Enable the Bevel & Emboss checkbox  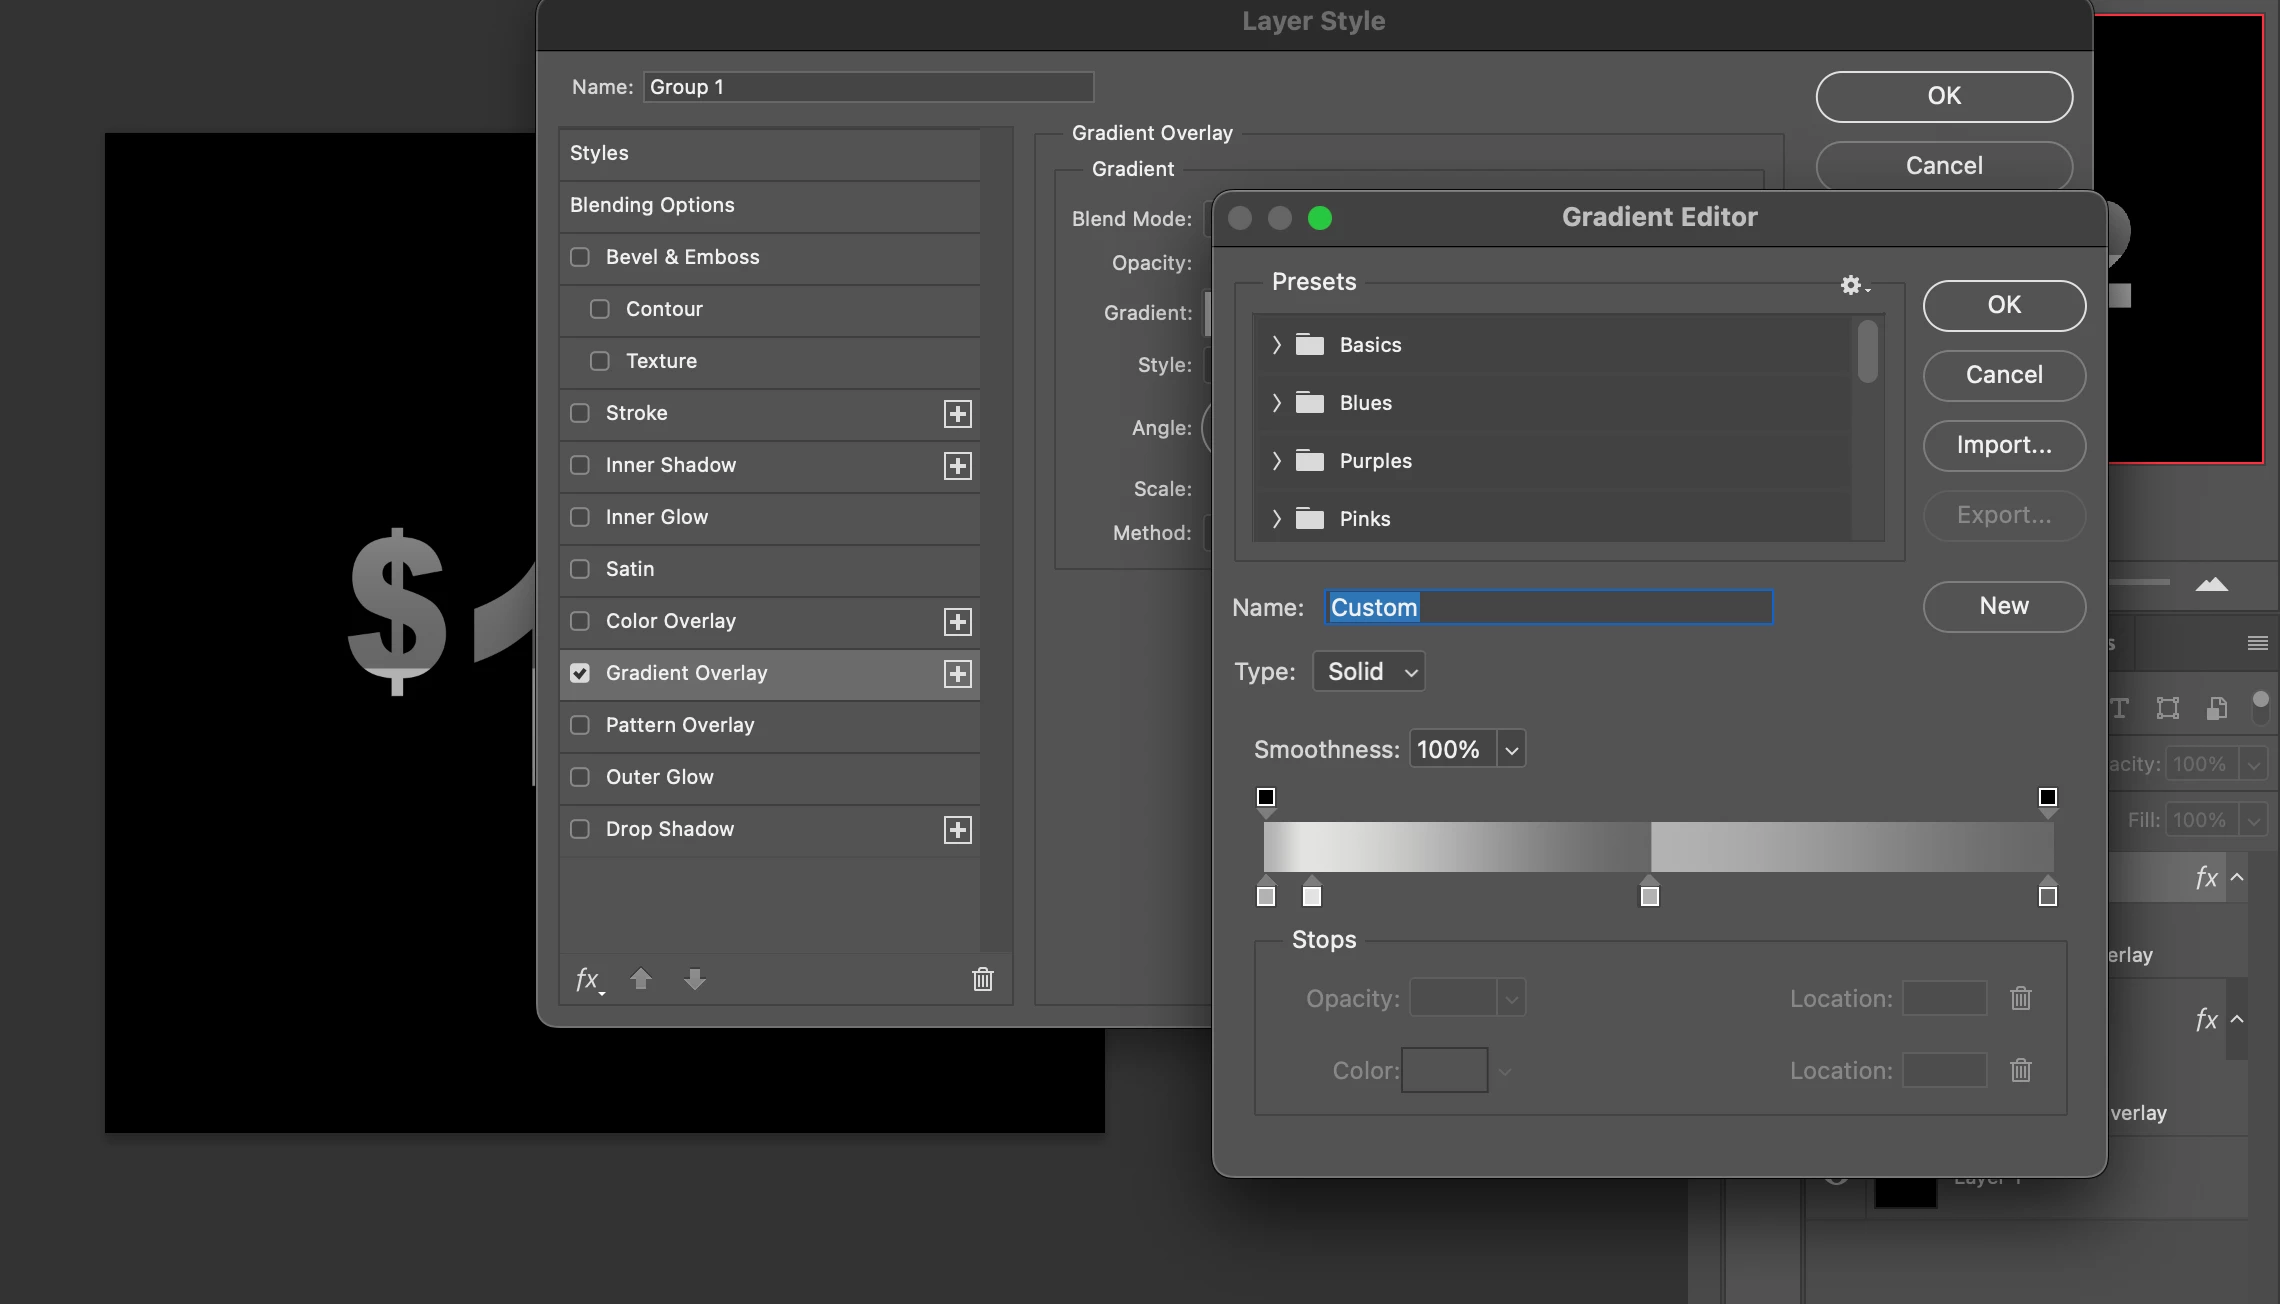click(580, 257)
